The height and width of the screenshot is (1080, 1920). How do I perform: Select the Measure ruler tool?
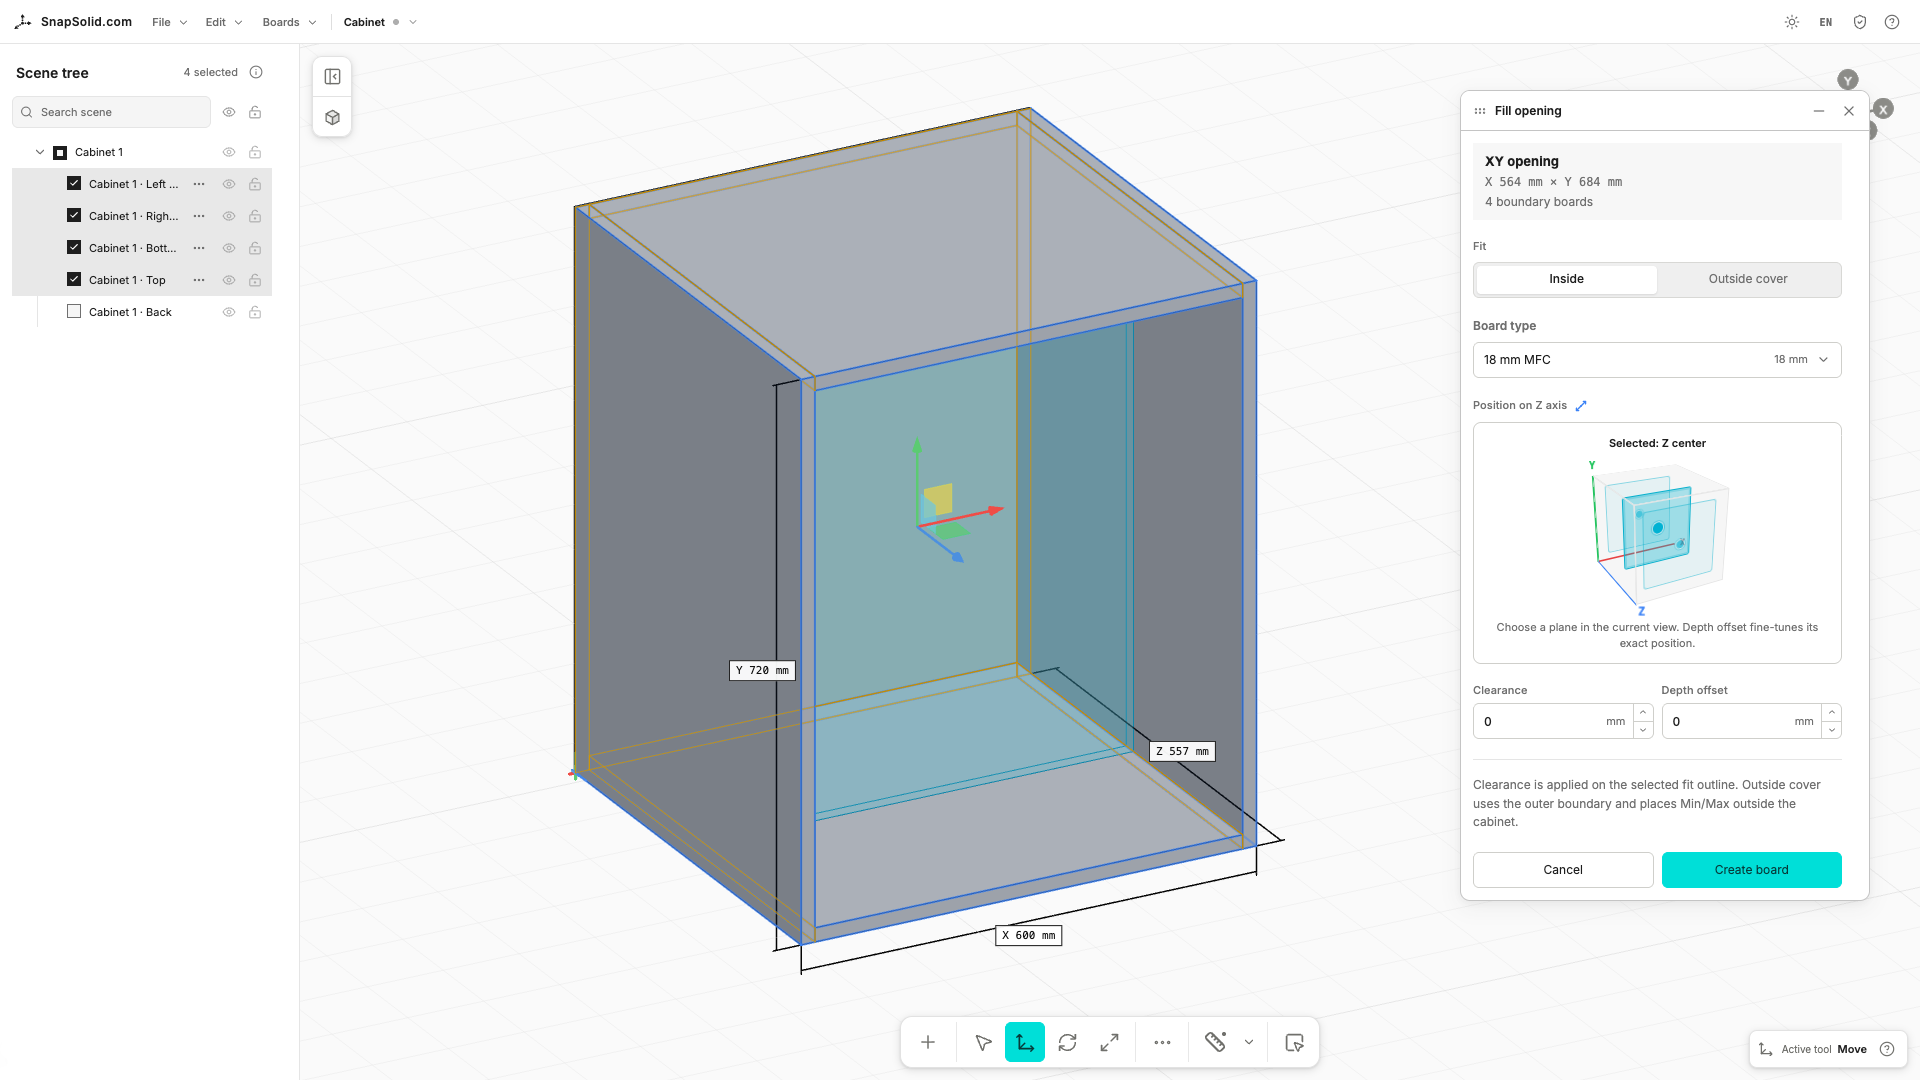(1215, 1042)
